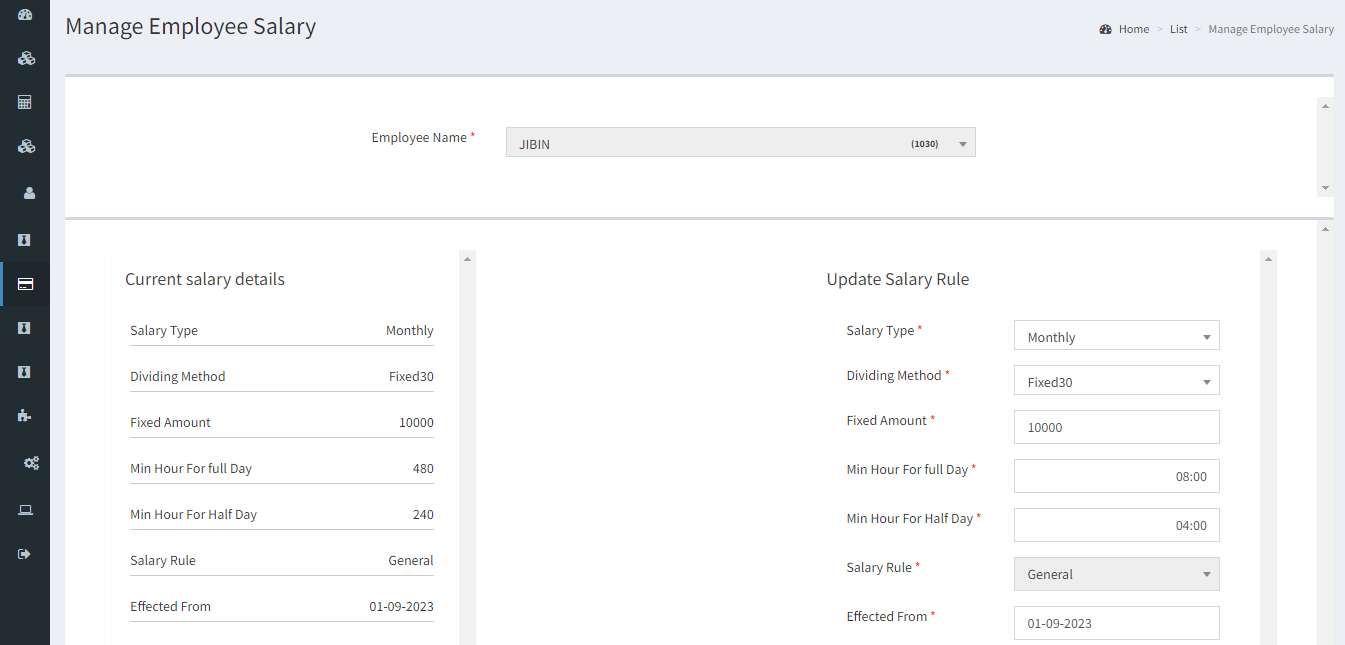Open settings gears icon in sidebar
This screenshot has height=645, width=1345.
pyautogui.click(x=31, y=463)
